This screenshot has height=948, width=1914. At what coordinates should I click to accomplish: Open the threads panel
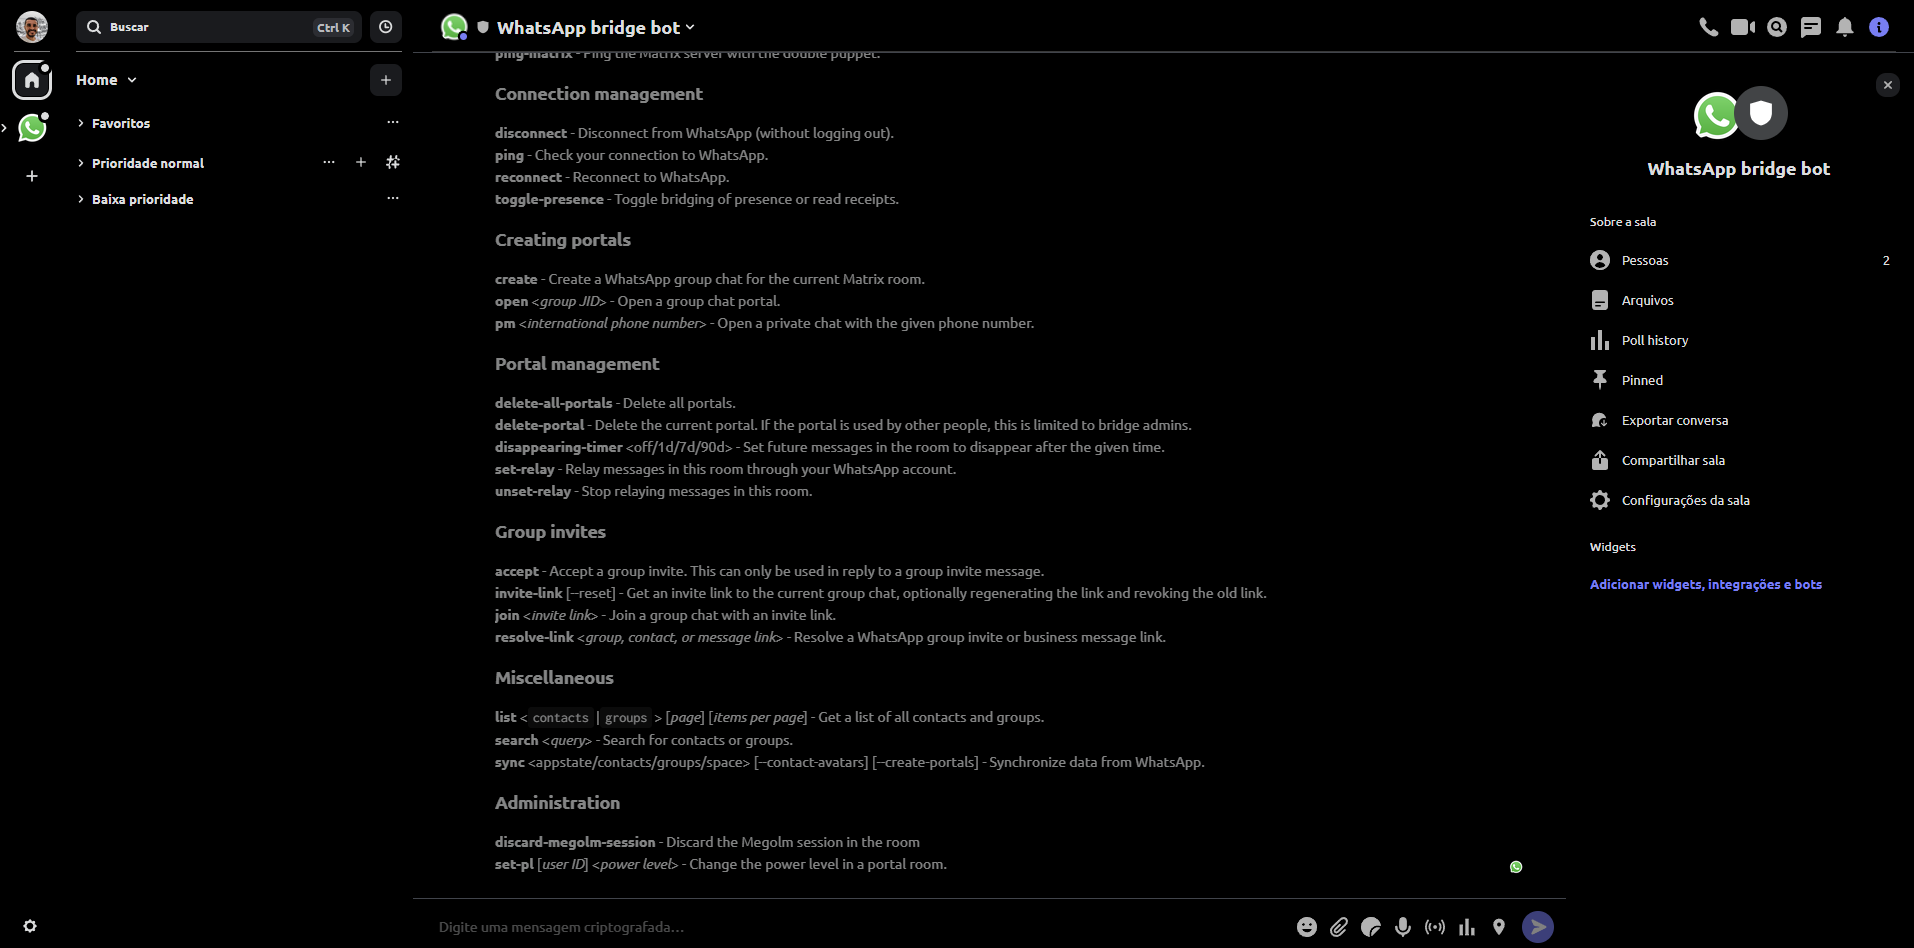pyautogui.click(x=1811, y=27)
